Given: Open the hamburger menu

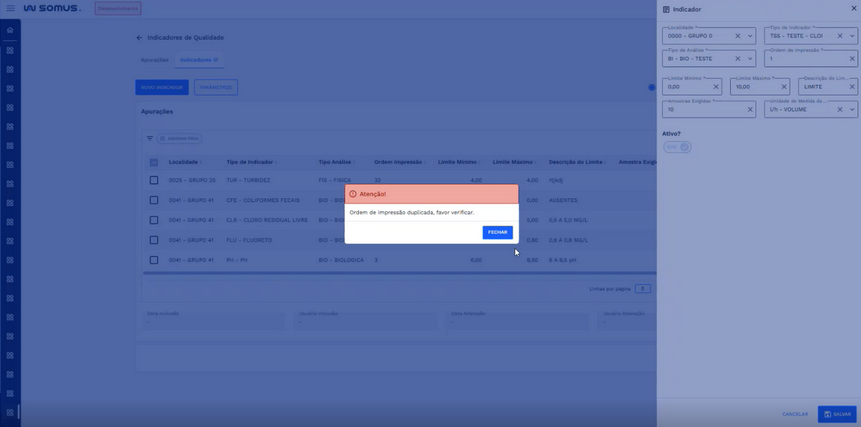Looking at the screenshot, I should (10, 8).
